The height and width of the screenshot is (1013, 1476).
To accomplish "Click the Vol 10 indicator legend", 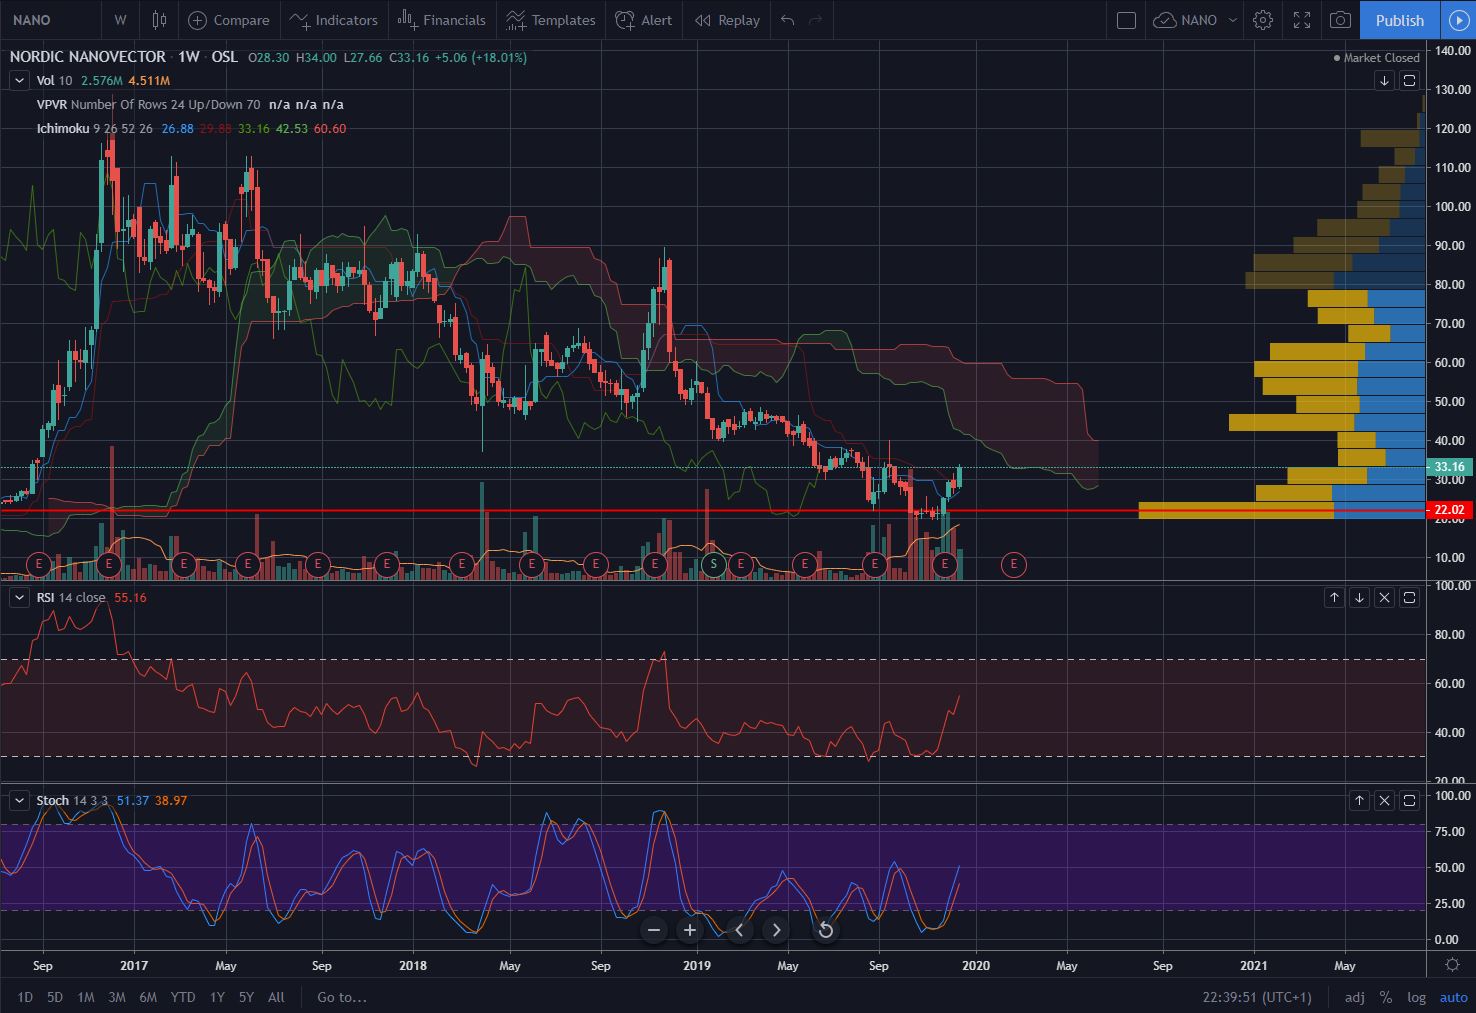I will click(x=103, y=80).
